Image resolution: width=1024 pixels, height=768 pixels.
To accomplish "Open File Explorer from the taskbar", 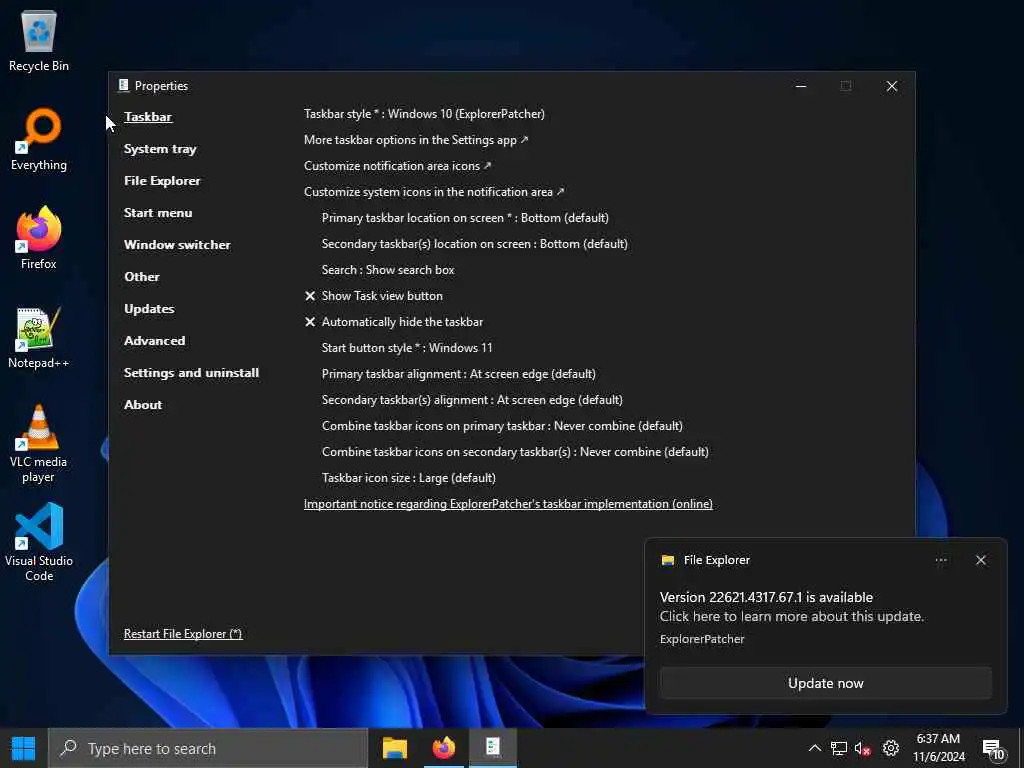I will [394, 748].
